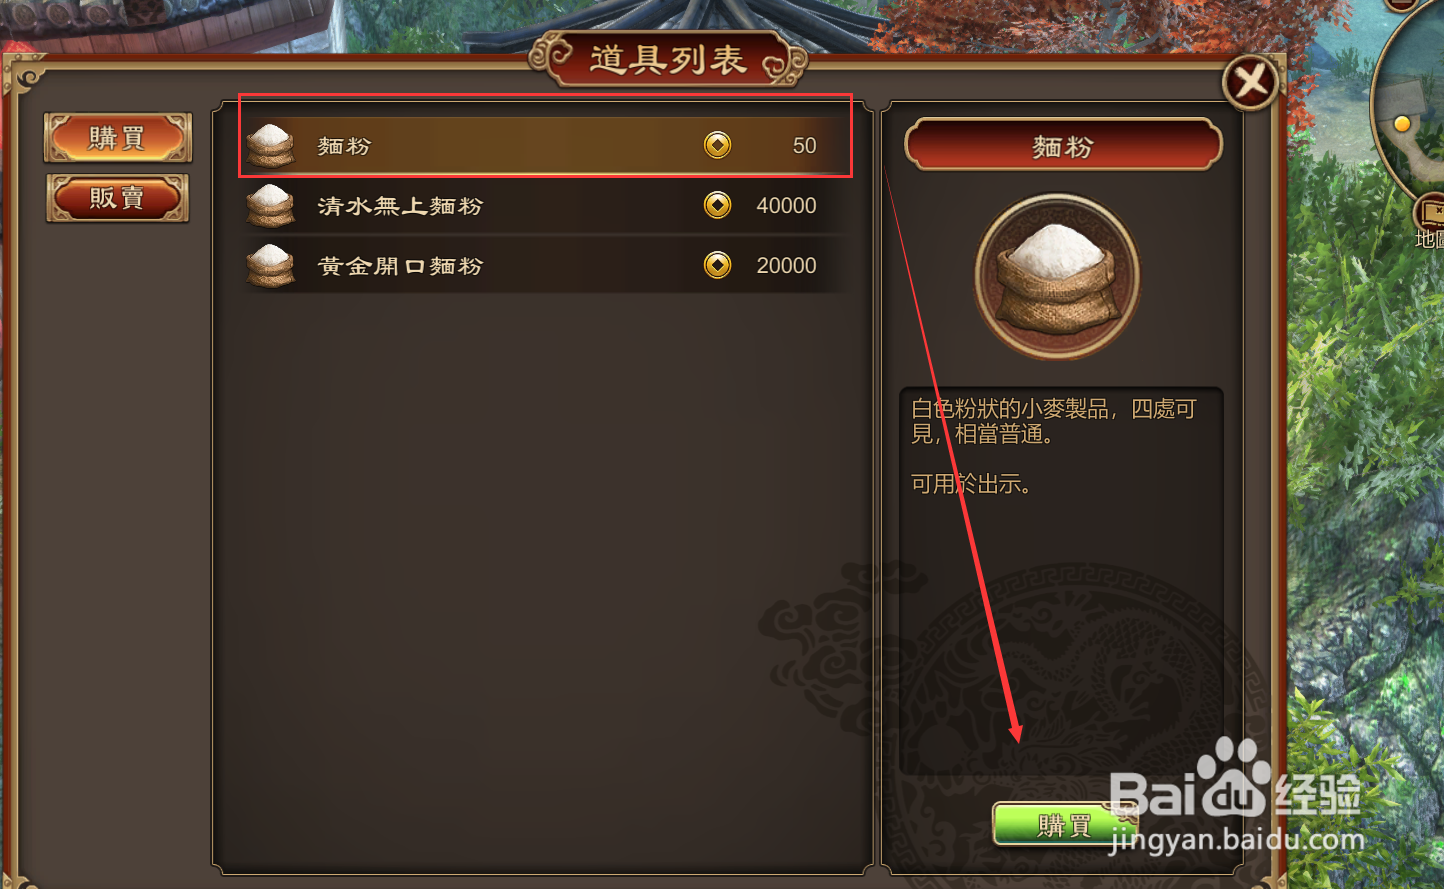The width and height of the screenshot is (1444, 889).
Task: Click the flour sack icon beside 黃金開口麵粉
Action: click(x=270, y=266)
